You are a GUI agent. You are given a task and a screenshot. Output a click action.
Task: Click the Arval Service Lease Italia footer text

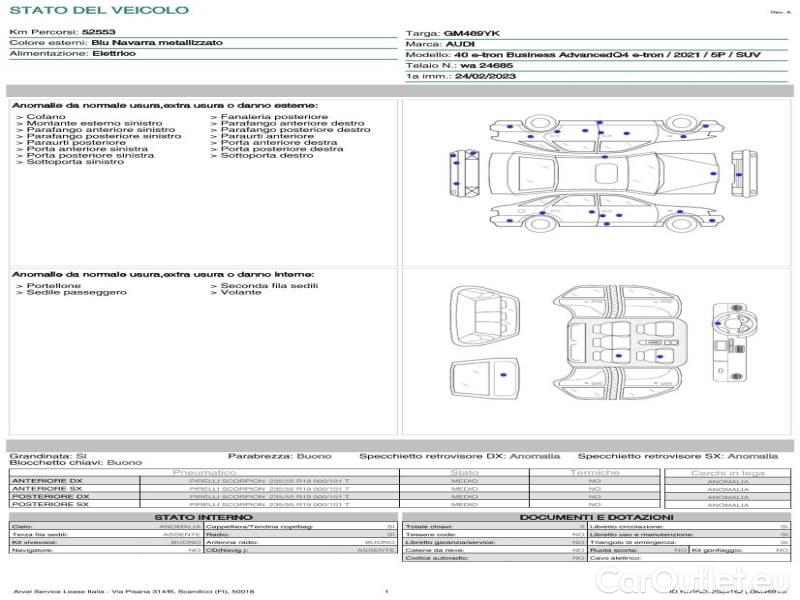point(132,592)
